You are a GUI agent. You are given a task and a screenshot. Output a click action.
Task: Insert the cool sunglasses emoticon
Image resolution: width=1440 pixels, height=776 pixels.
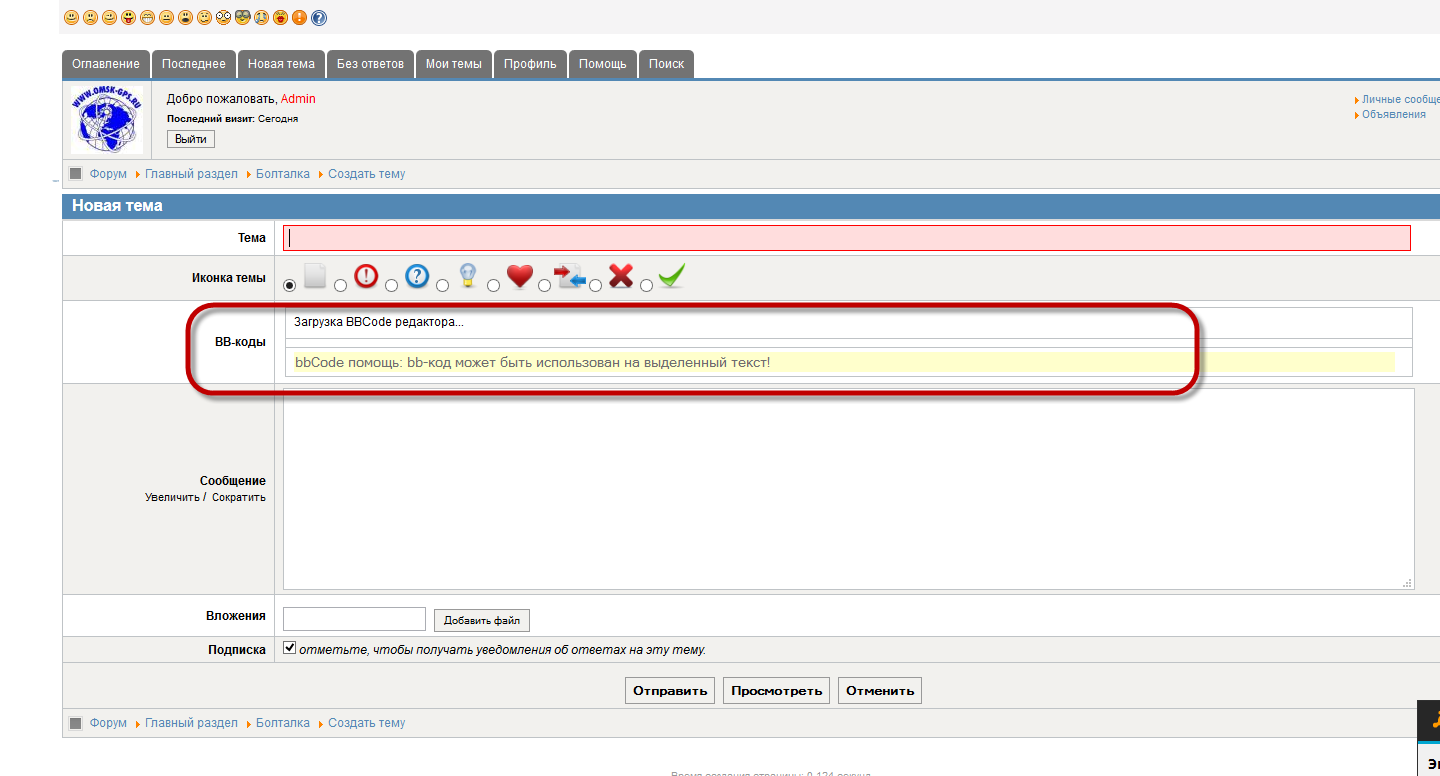[242, 18]
